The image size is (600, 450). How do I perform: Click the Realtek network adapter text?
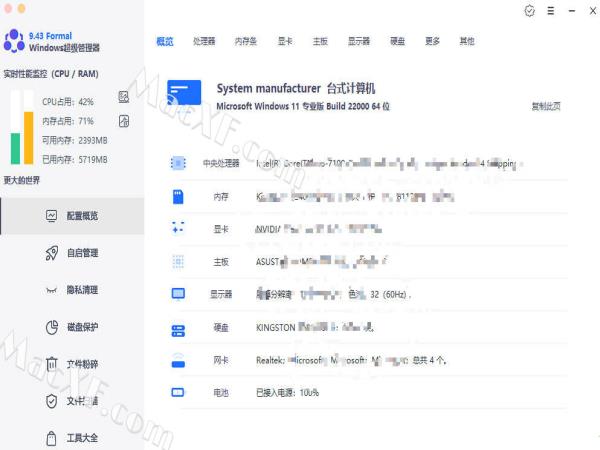351,360
